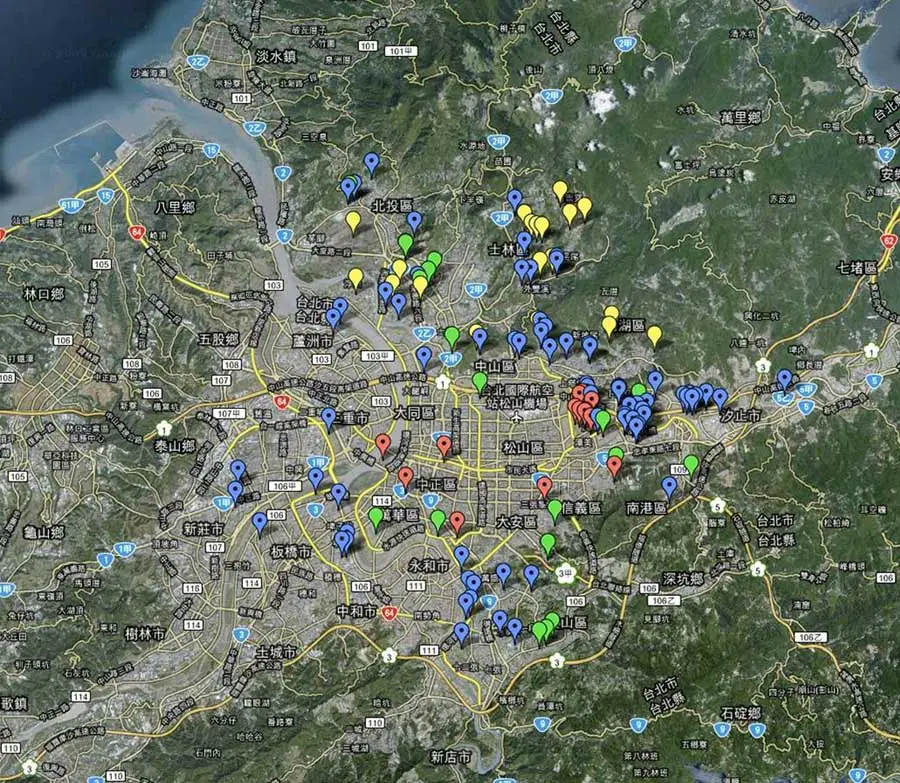Click the 板橋市 label
This screenshot has width=900, height=783.
click(290, 552)
